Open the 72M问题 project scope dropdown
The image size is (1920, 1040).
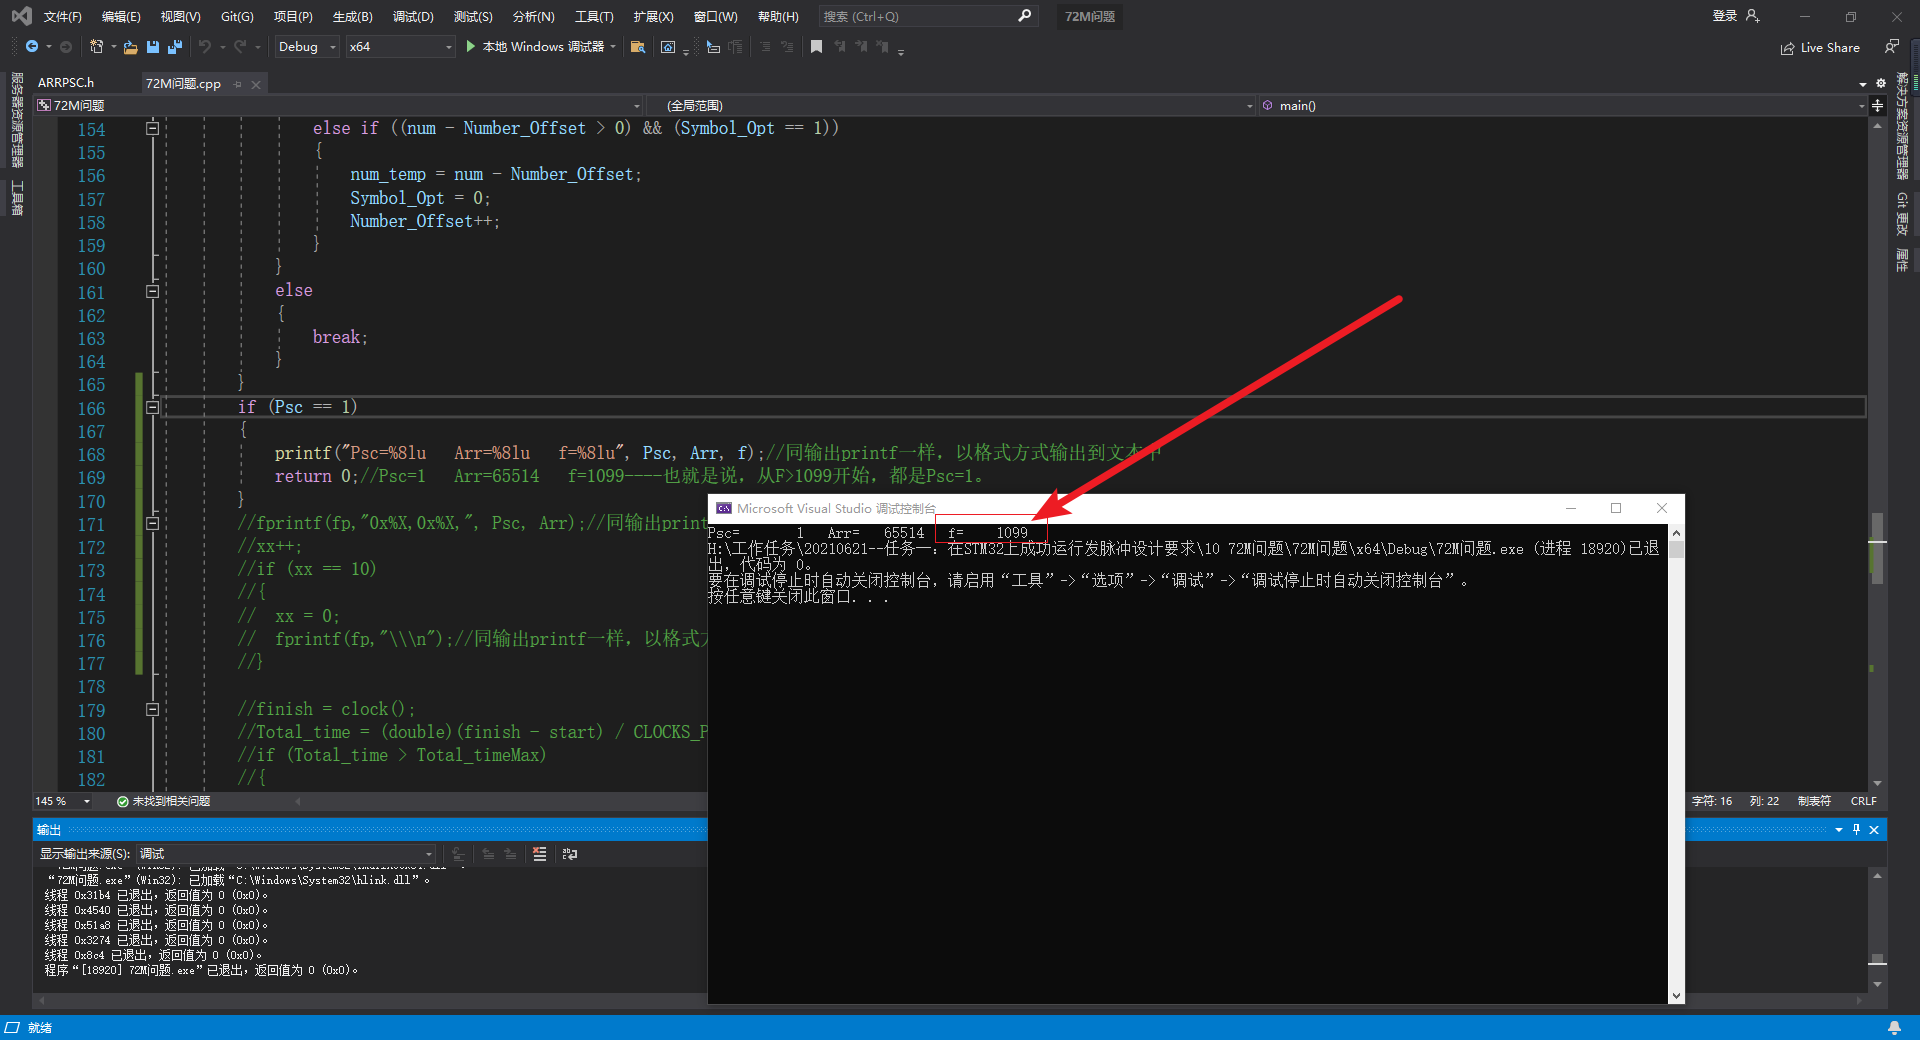[338, 105]
